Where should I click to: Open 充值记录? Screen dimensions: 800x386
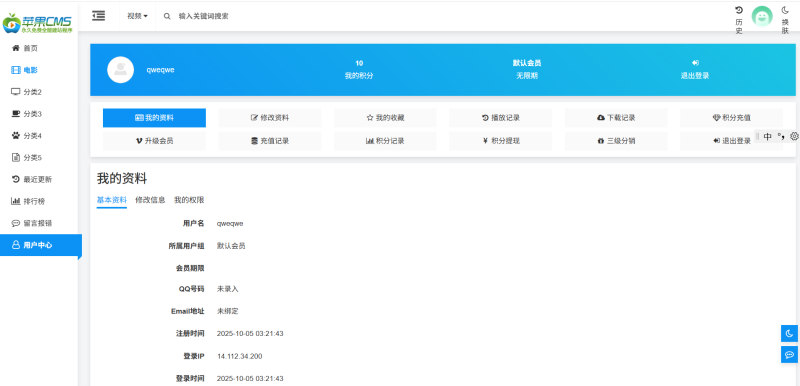tap(270, 141)
